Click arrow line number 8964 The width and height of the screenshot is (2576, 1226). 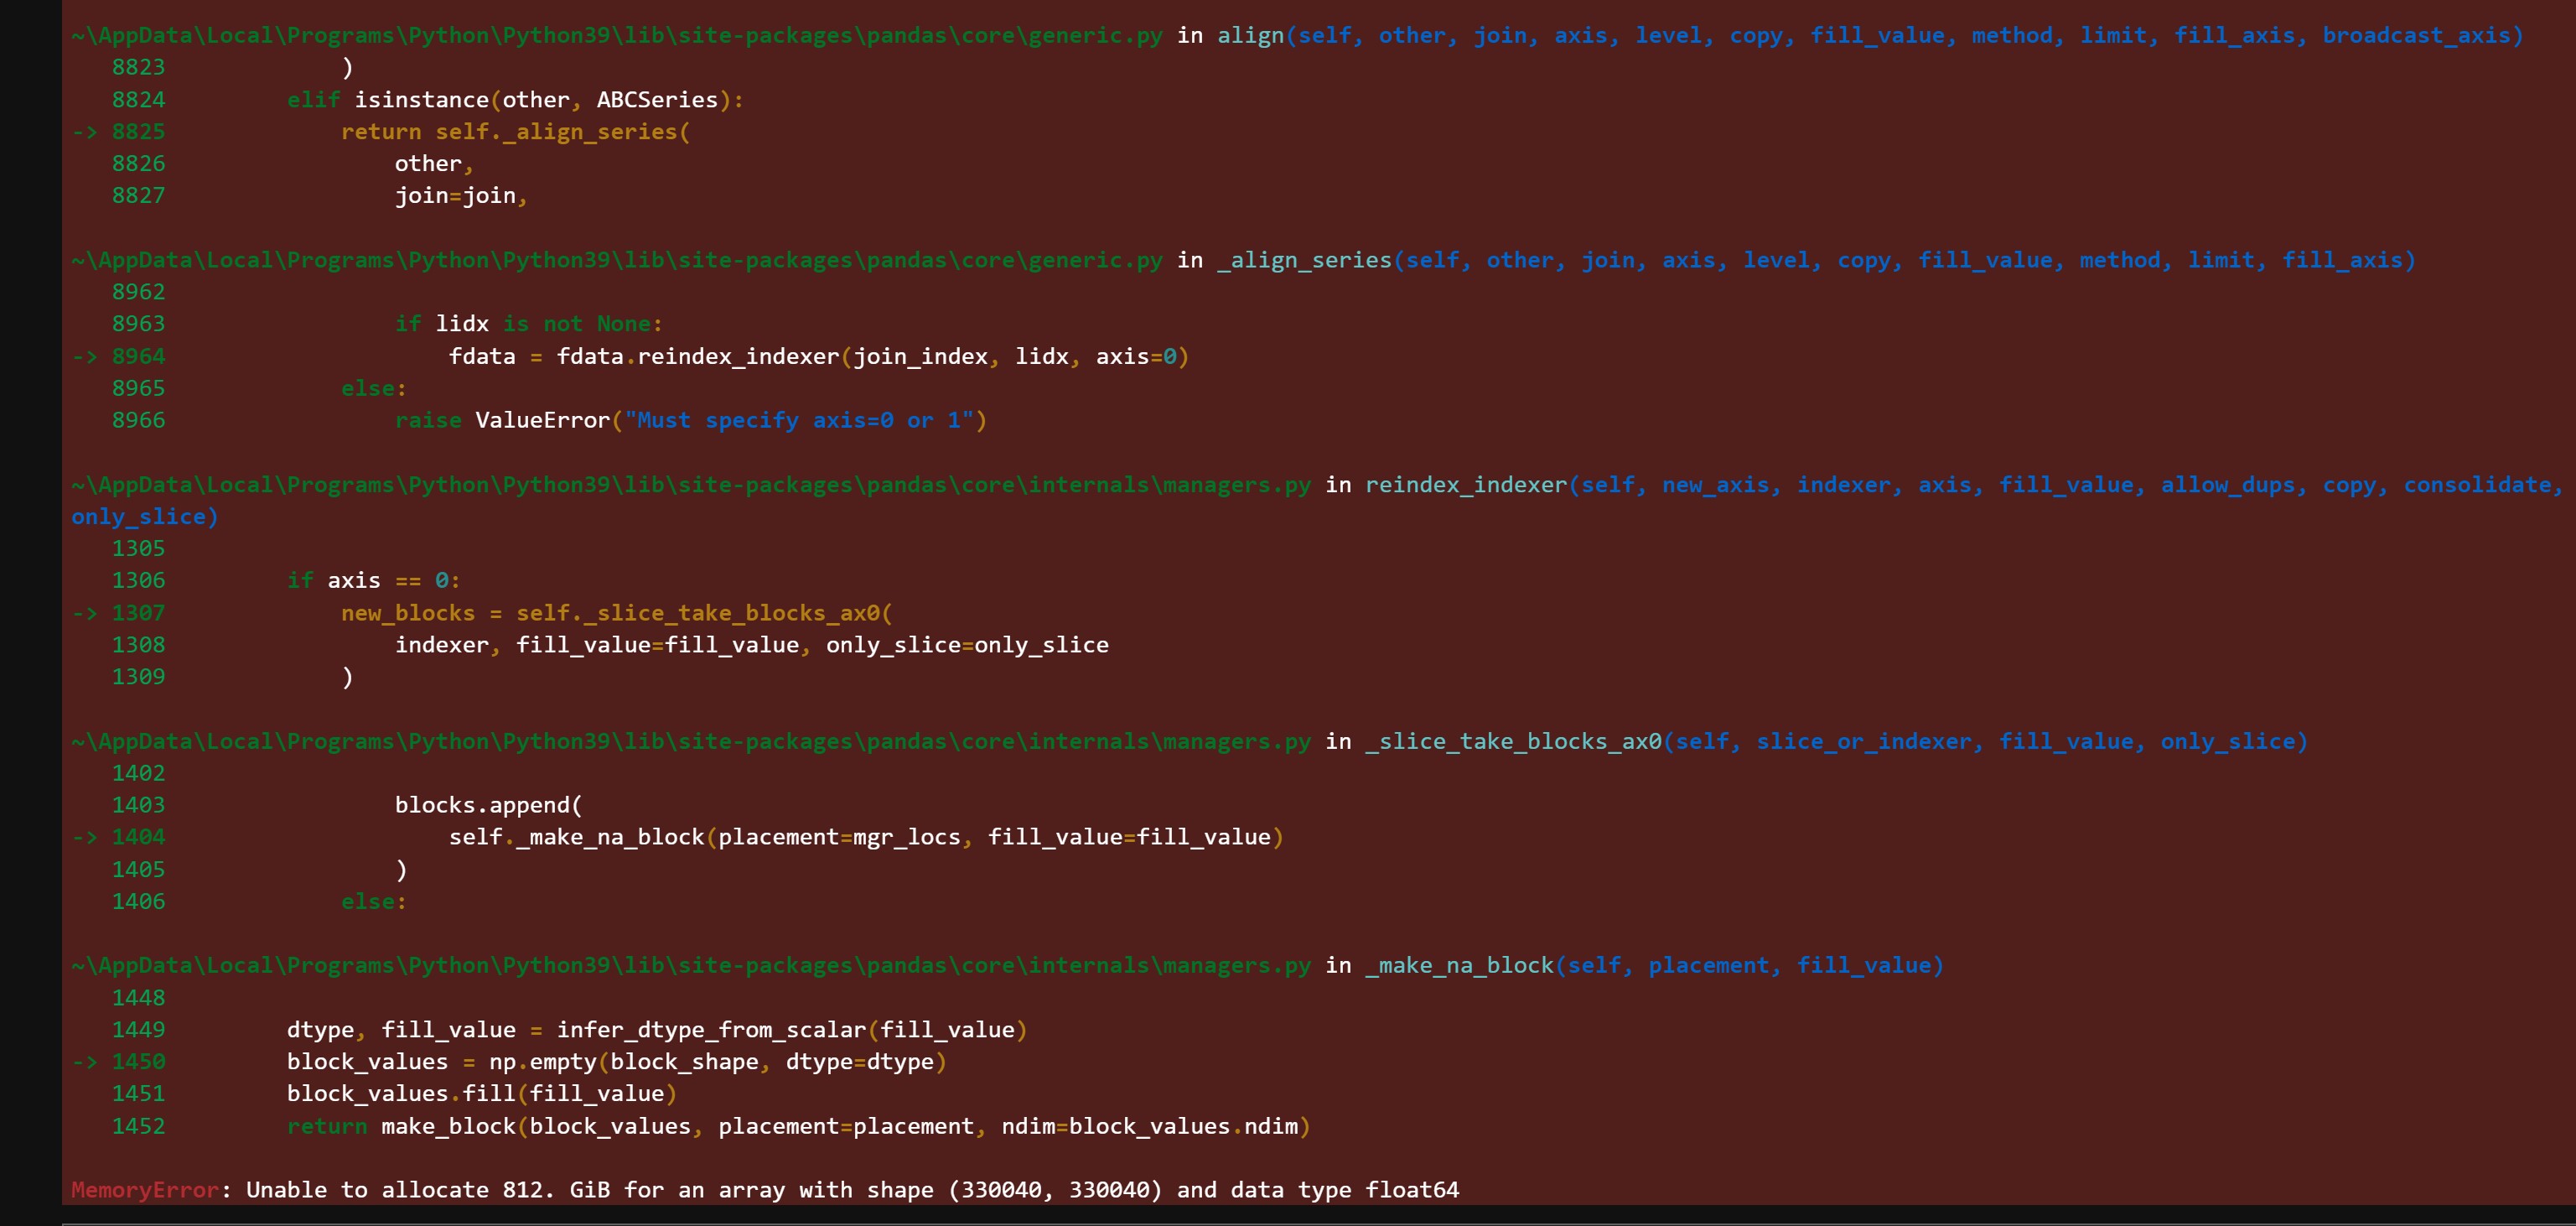[138, 356]
